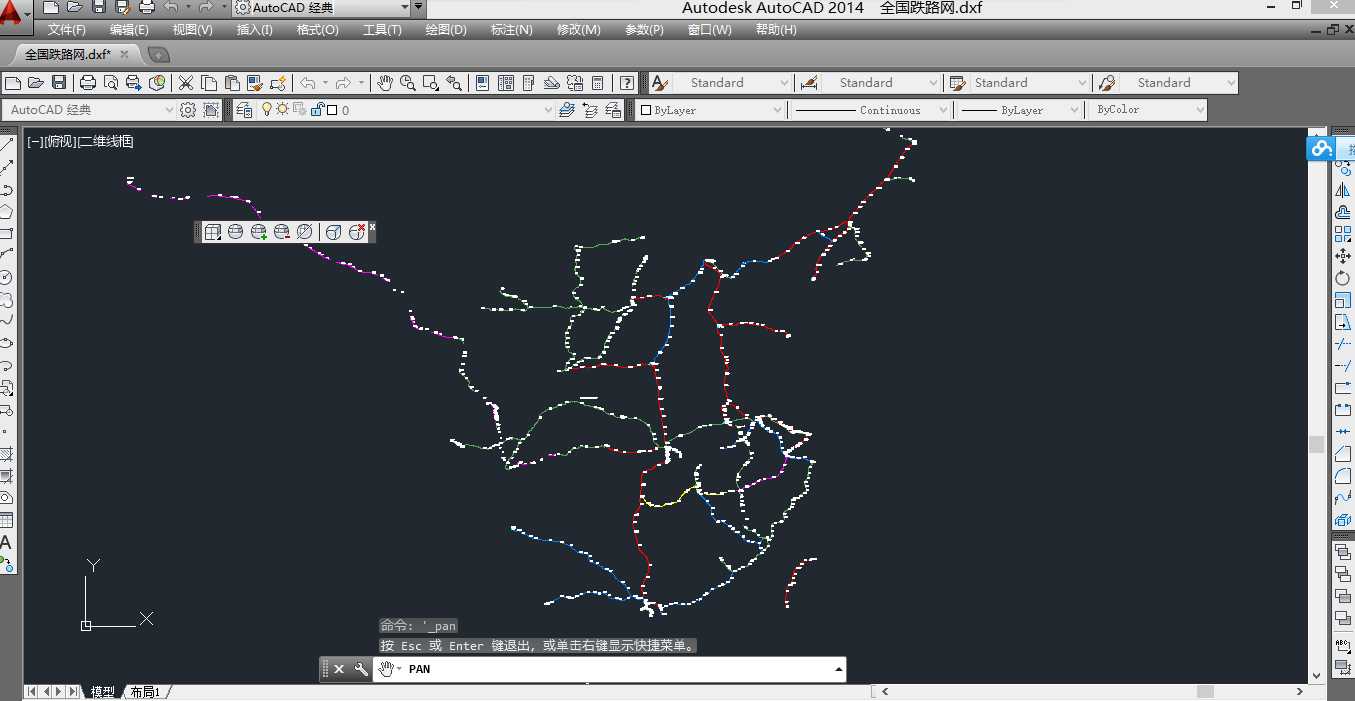Open the 绘图(D) menu
The height and width of the screenshot is (701, 1355).
[x=446, y=30]
